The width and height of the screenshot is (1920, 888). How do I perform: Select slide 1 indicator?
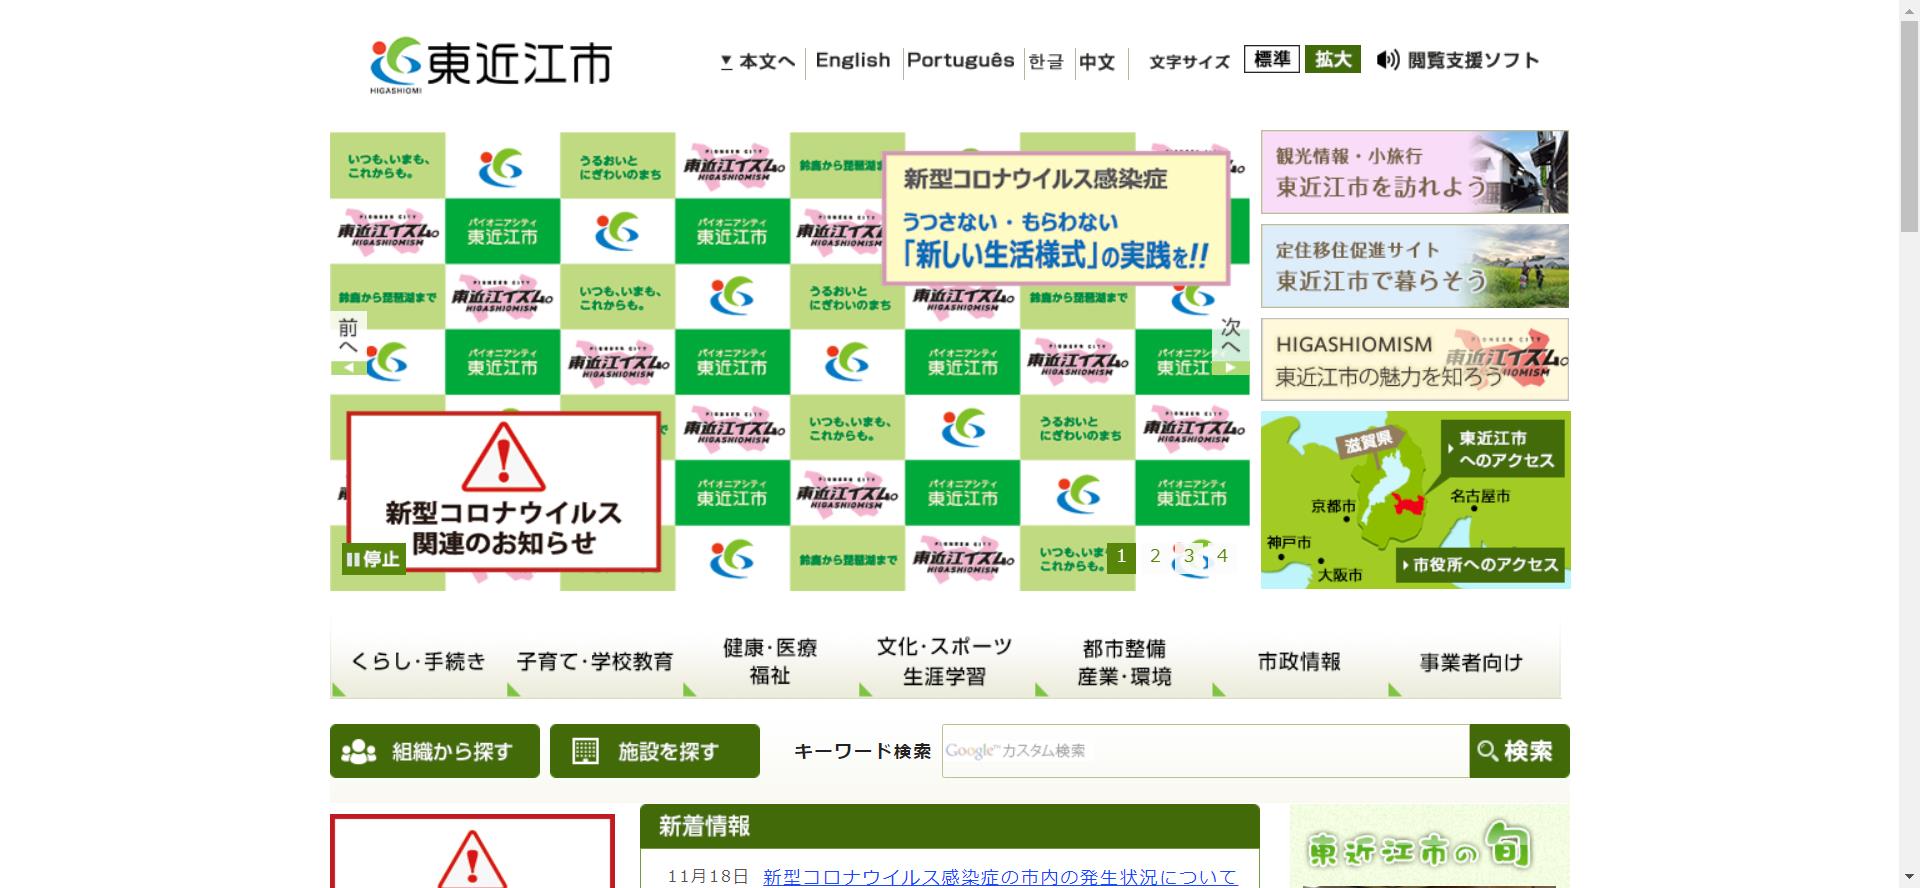coord(1121,556)
